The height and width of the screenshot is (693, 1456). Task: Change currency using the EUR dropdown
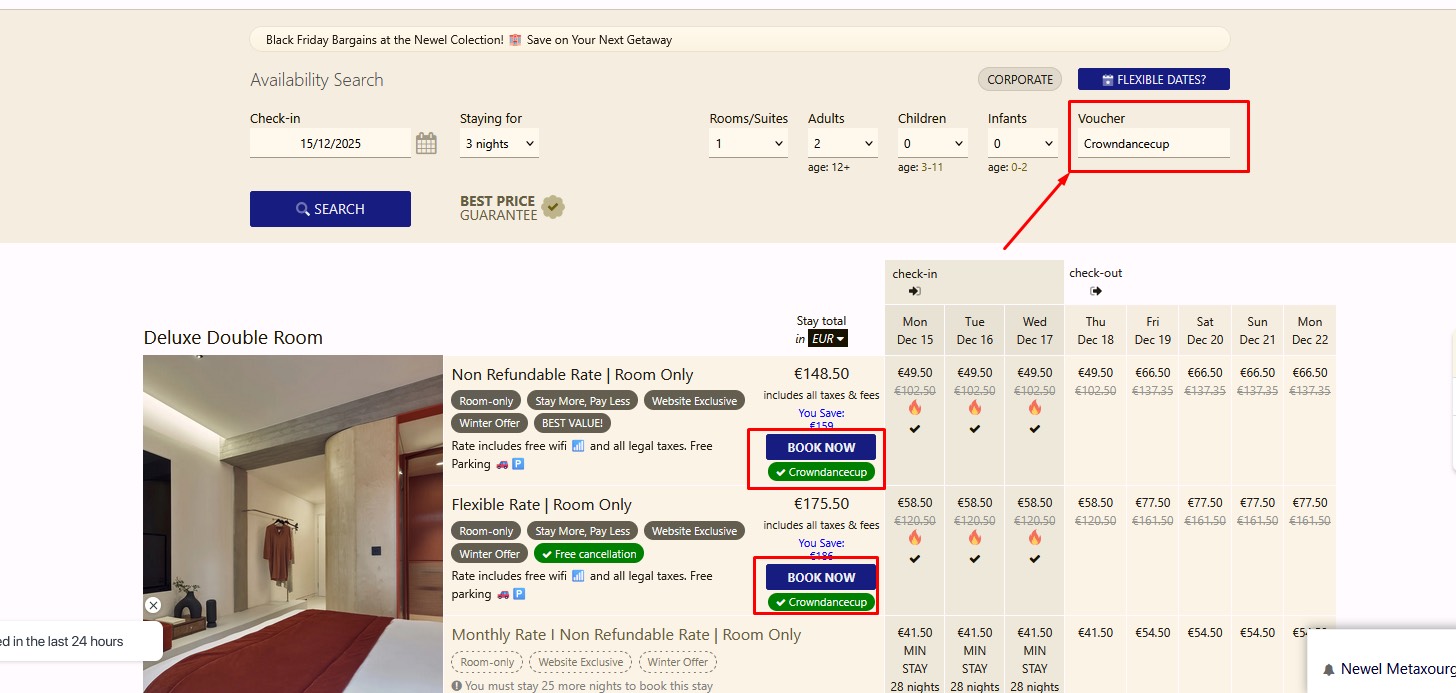tap(827, 339)
